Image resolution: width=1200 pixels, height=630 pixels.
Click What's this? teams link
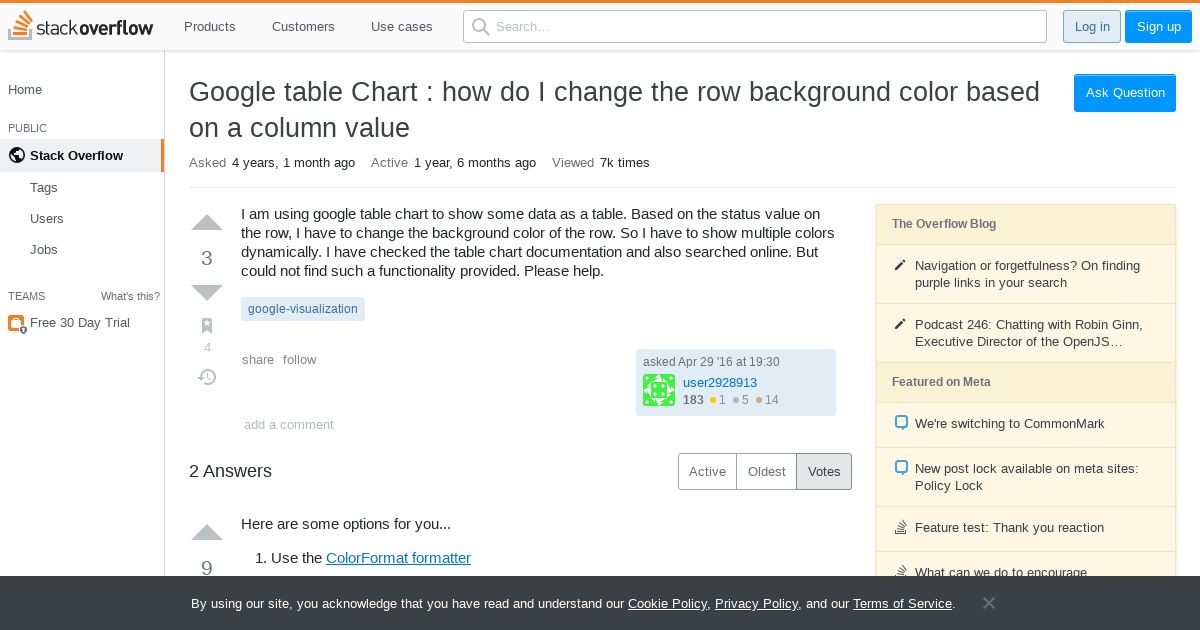(130, 296)
